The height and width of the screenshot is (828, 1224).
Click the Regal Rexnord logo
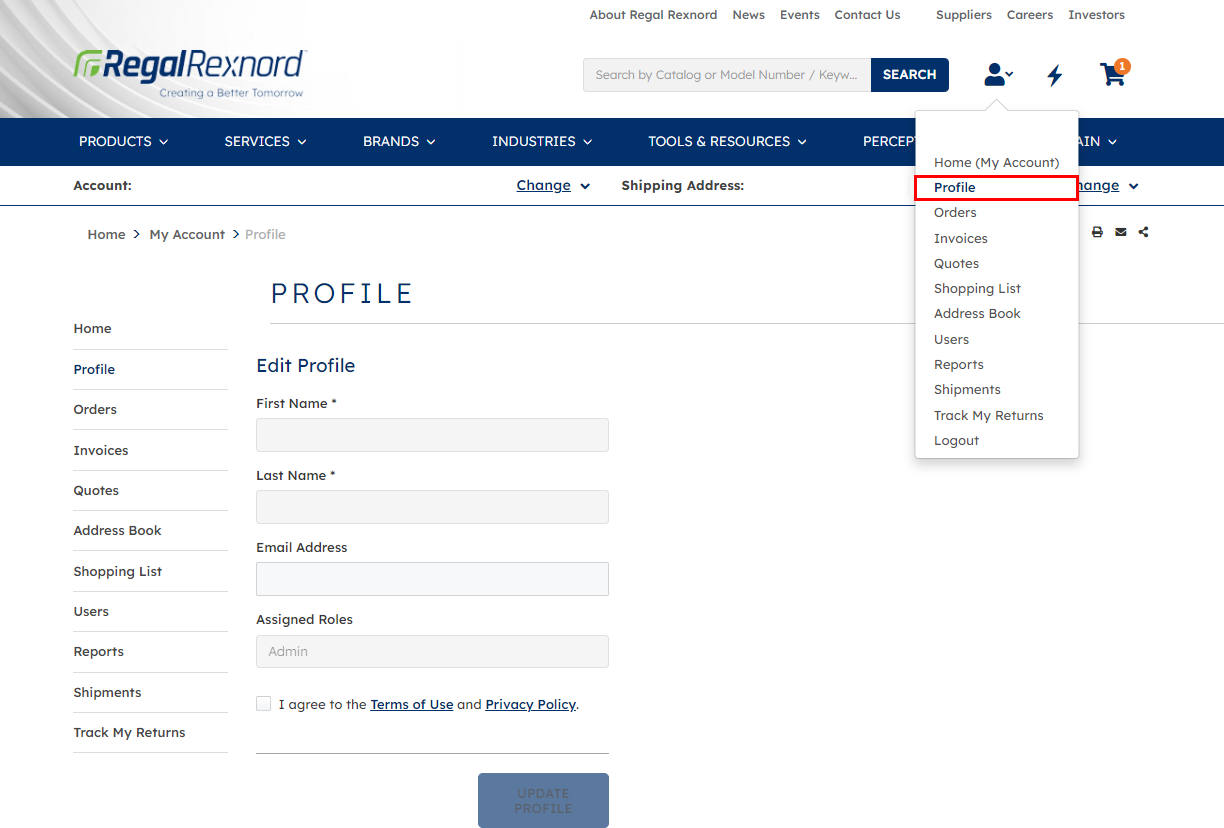coord(190,73)
